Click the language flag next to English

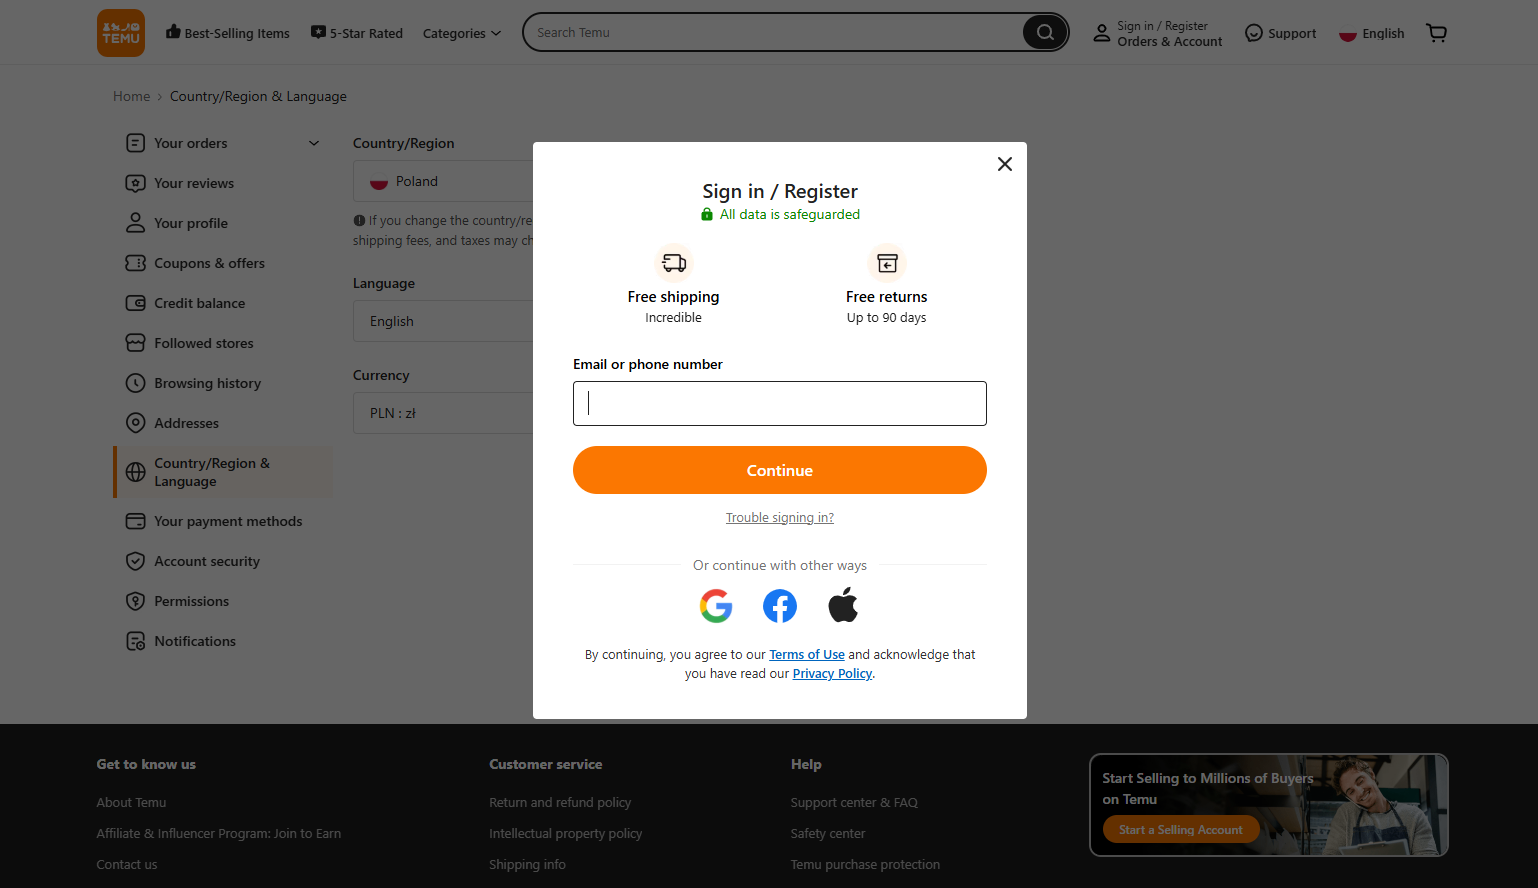point(1347,33)
